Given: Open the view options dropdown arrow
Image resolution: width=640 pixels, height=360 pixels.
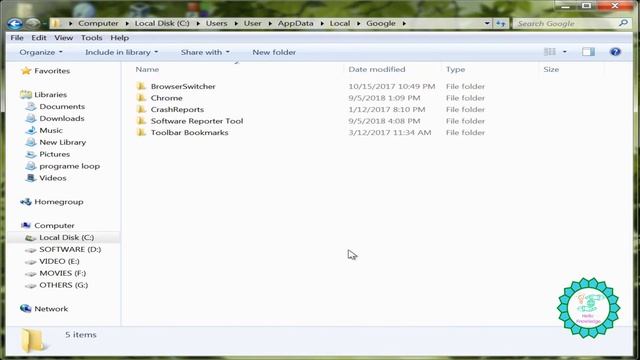Looking at the screenshot, I should pos(564,52).
